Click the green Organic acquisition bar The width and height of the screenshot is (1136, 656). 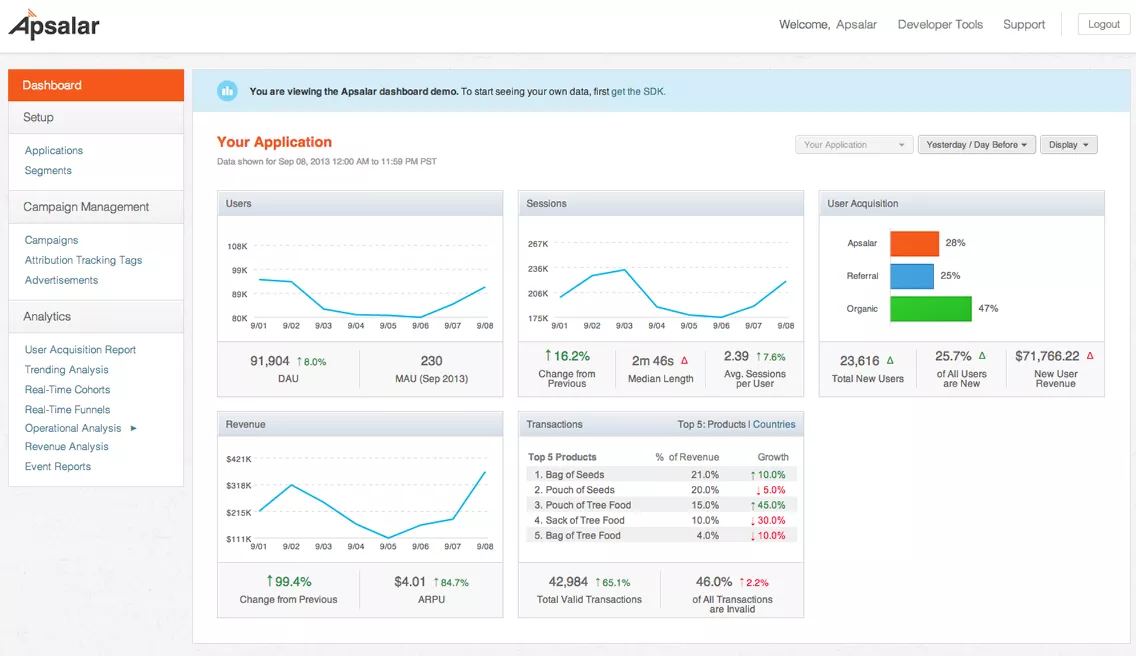(931, 309)
